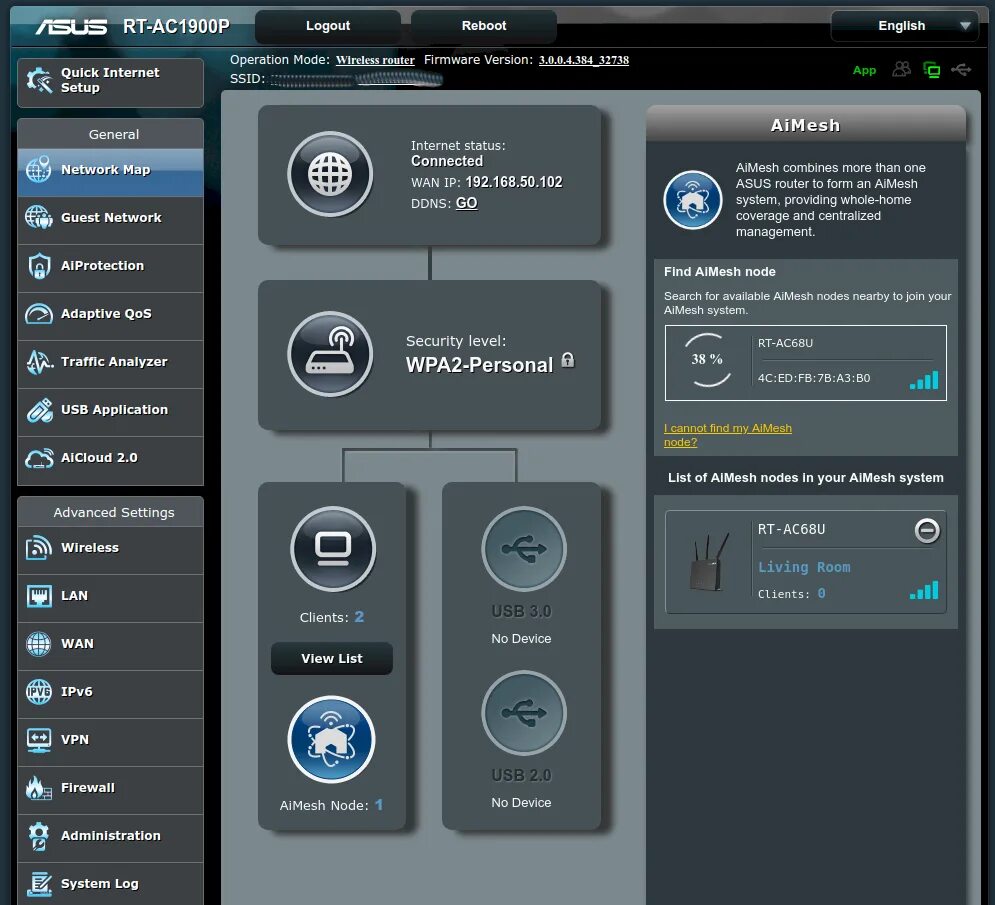The height and width of the screenshot is (905, 995).
Task: Click 'I cannot find my AiMesh node?' link
Action: pyautogui.click(x=728, y=435)
